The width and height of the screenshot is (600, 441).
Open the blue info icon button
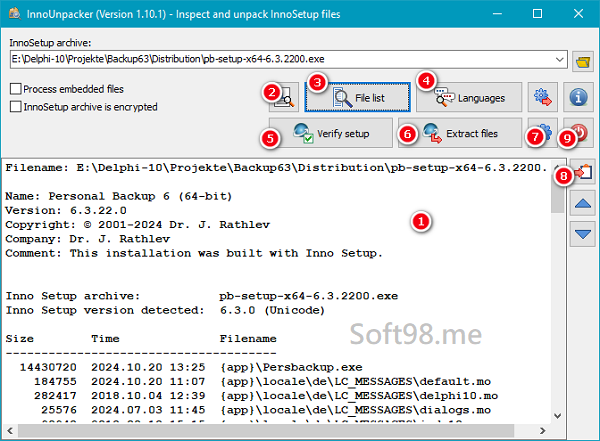pos(578,98)
